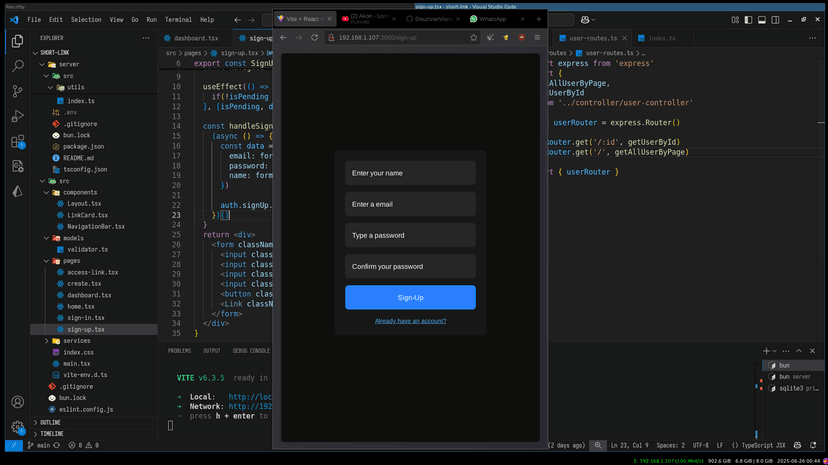Click the Confirm your password field
This screenshot has height=465, width=828.
pyautogui.click(x=410, y=267)
